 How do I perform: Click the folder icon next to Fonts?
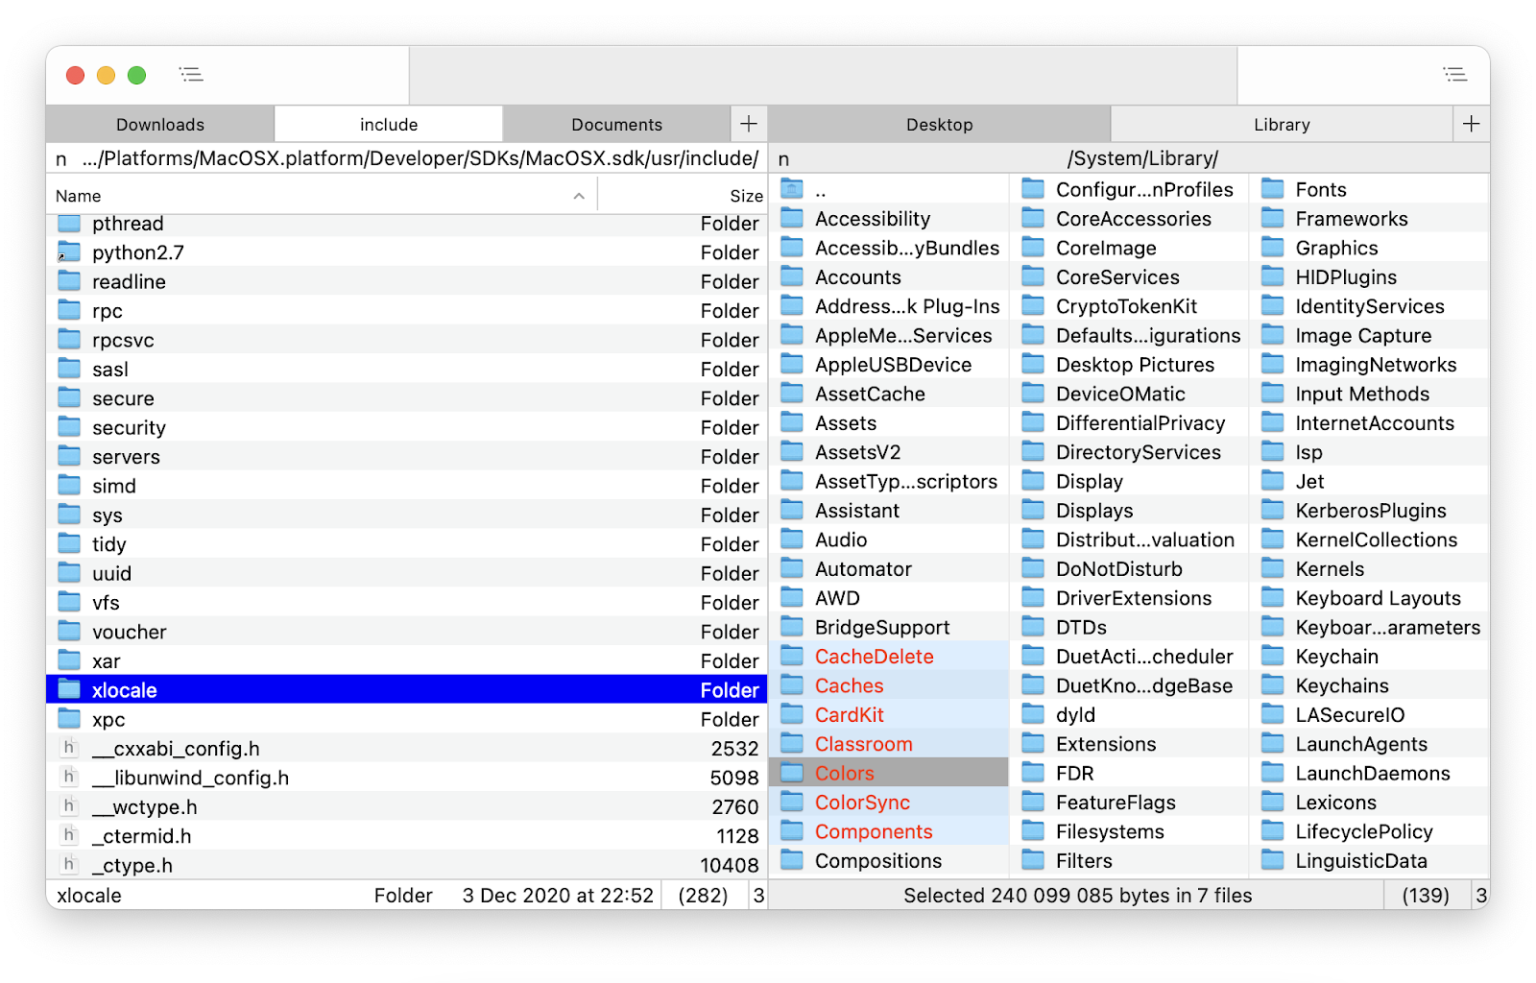click(1274, 188)
